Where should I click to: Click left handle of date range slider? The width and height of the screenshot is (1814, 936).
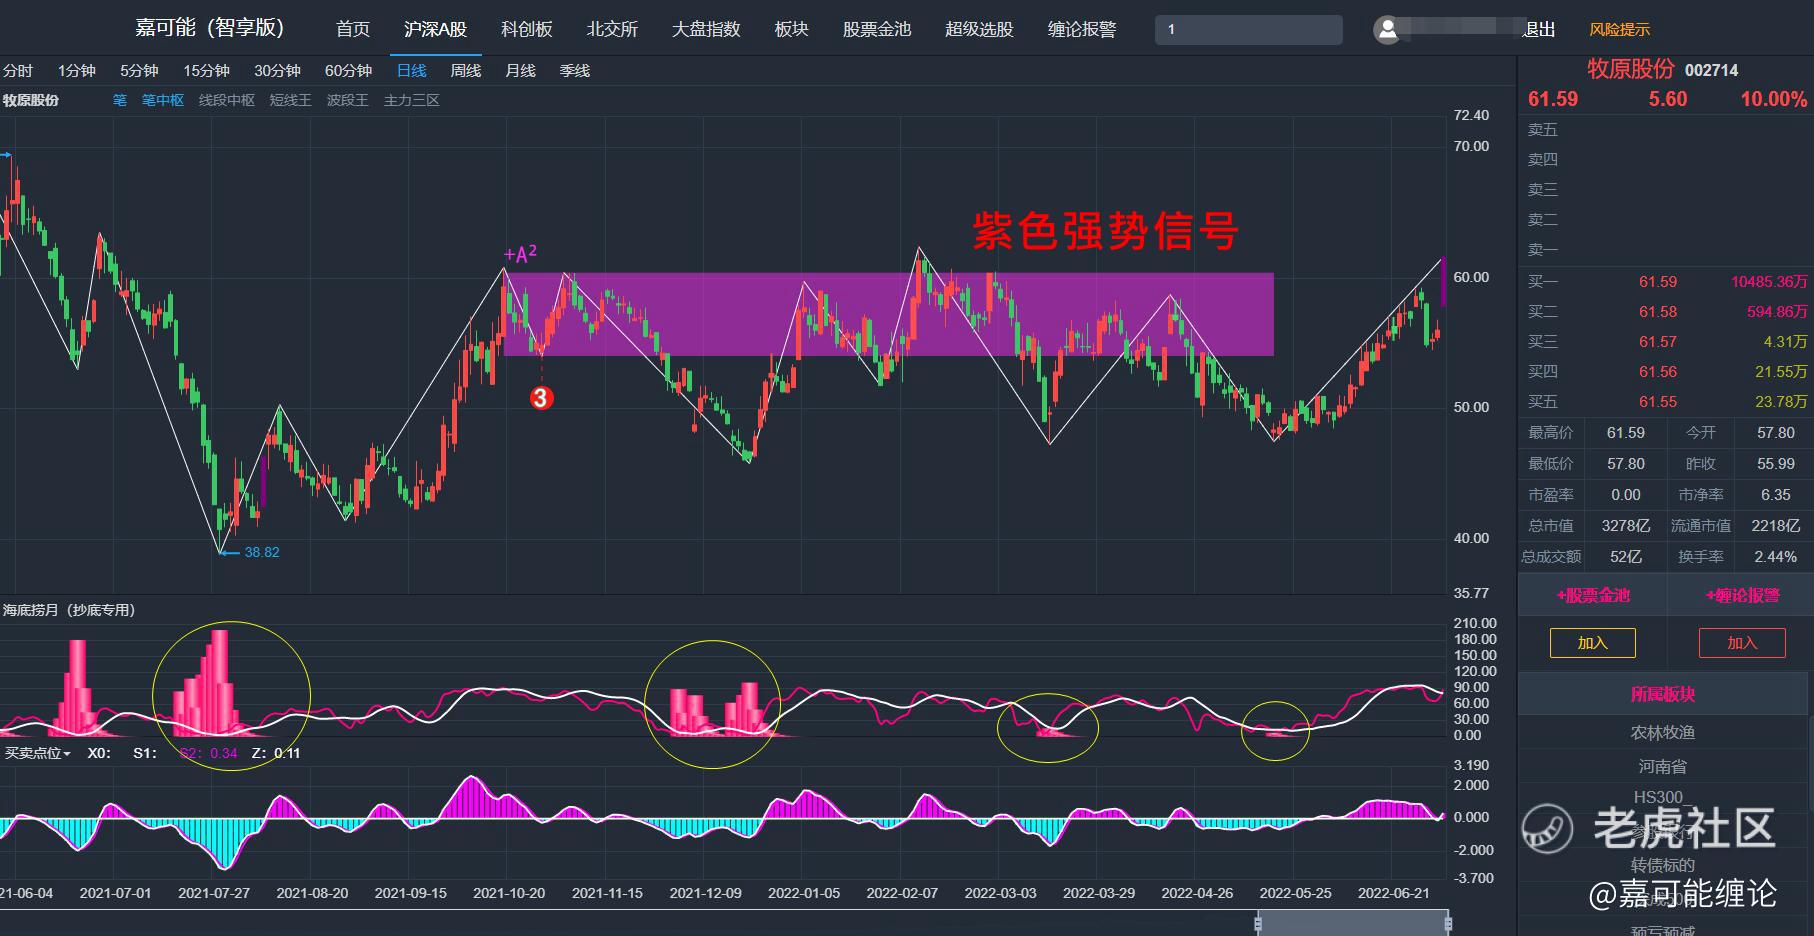coord(1258,923)
